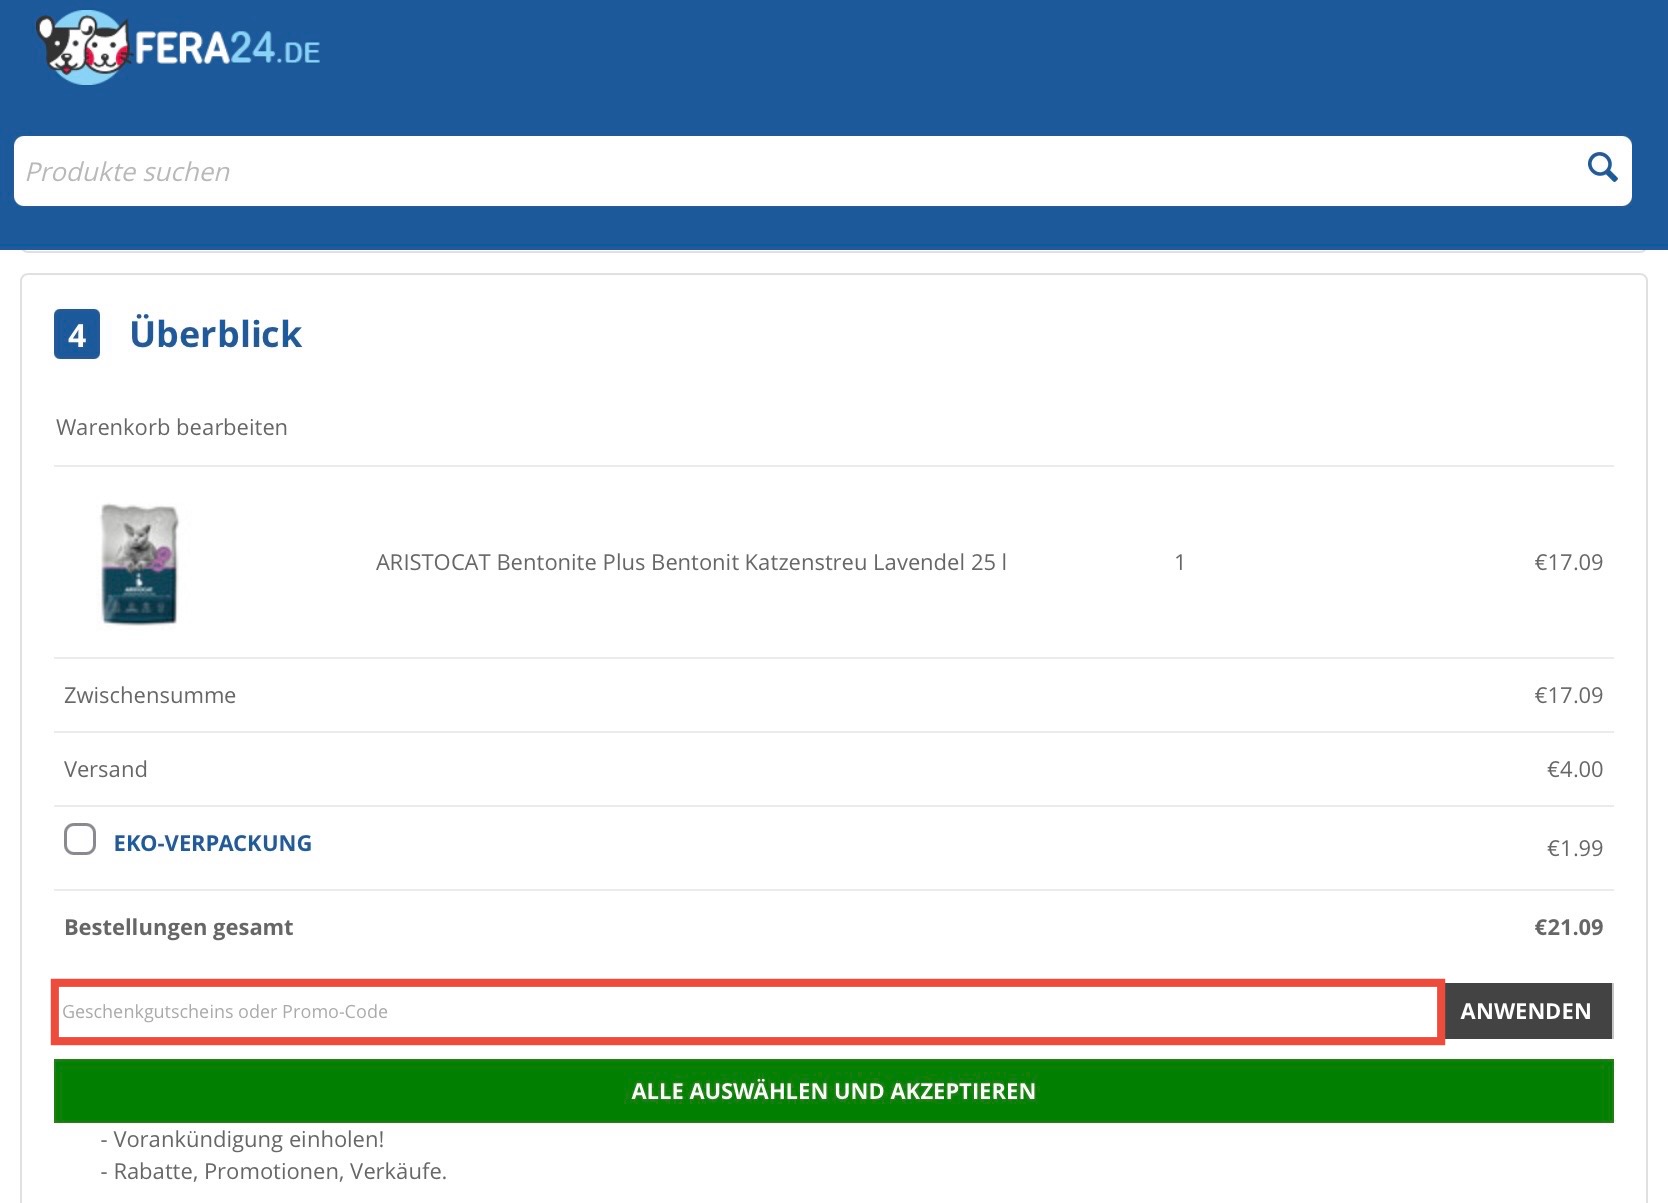Screen dimensions: 1668x1203
Task: Select the €4.00 shipping cost
Action: (1575, 769)
